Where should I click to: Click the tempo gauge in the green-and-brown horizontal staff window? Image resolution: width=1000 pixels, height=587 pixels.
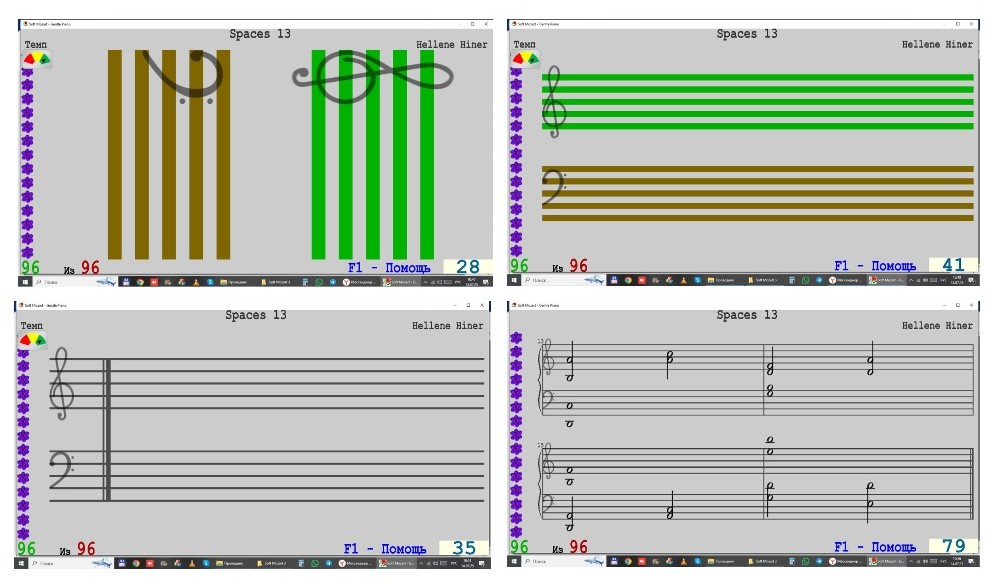[x=525, y=59]
